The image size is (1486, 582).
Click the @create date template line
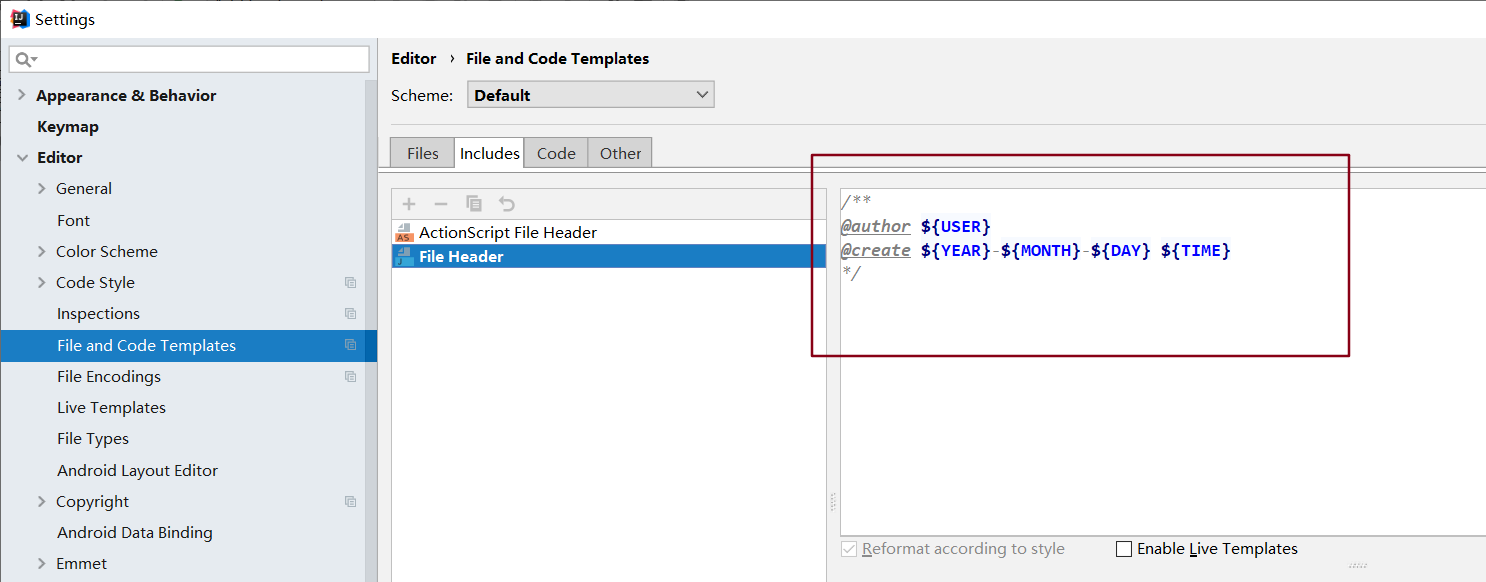[1036, 251]
